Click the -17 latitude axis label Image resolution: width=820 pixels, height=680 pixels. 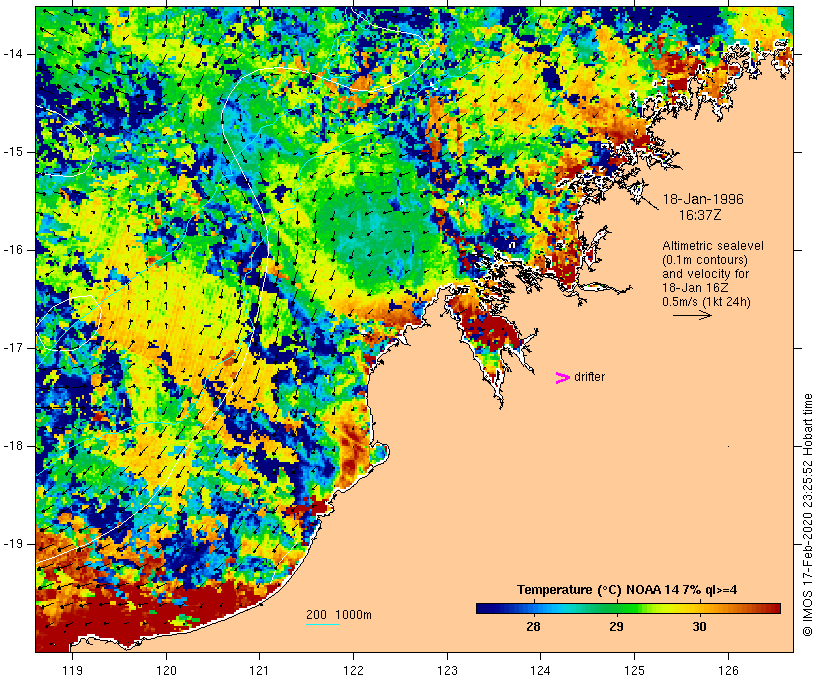(13, 348)
